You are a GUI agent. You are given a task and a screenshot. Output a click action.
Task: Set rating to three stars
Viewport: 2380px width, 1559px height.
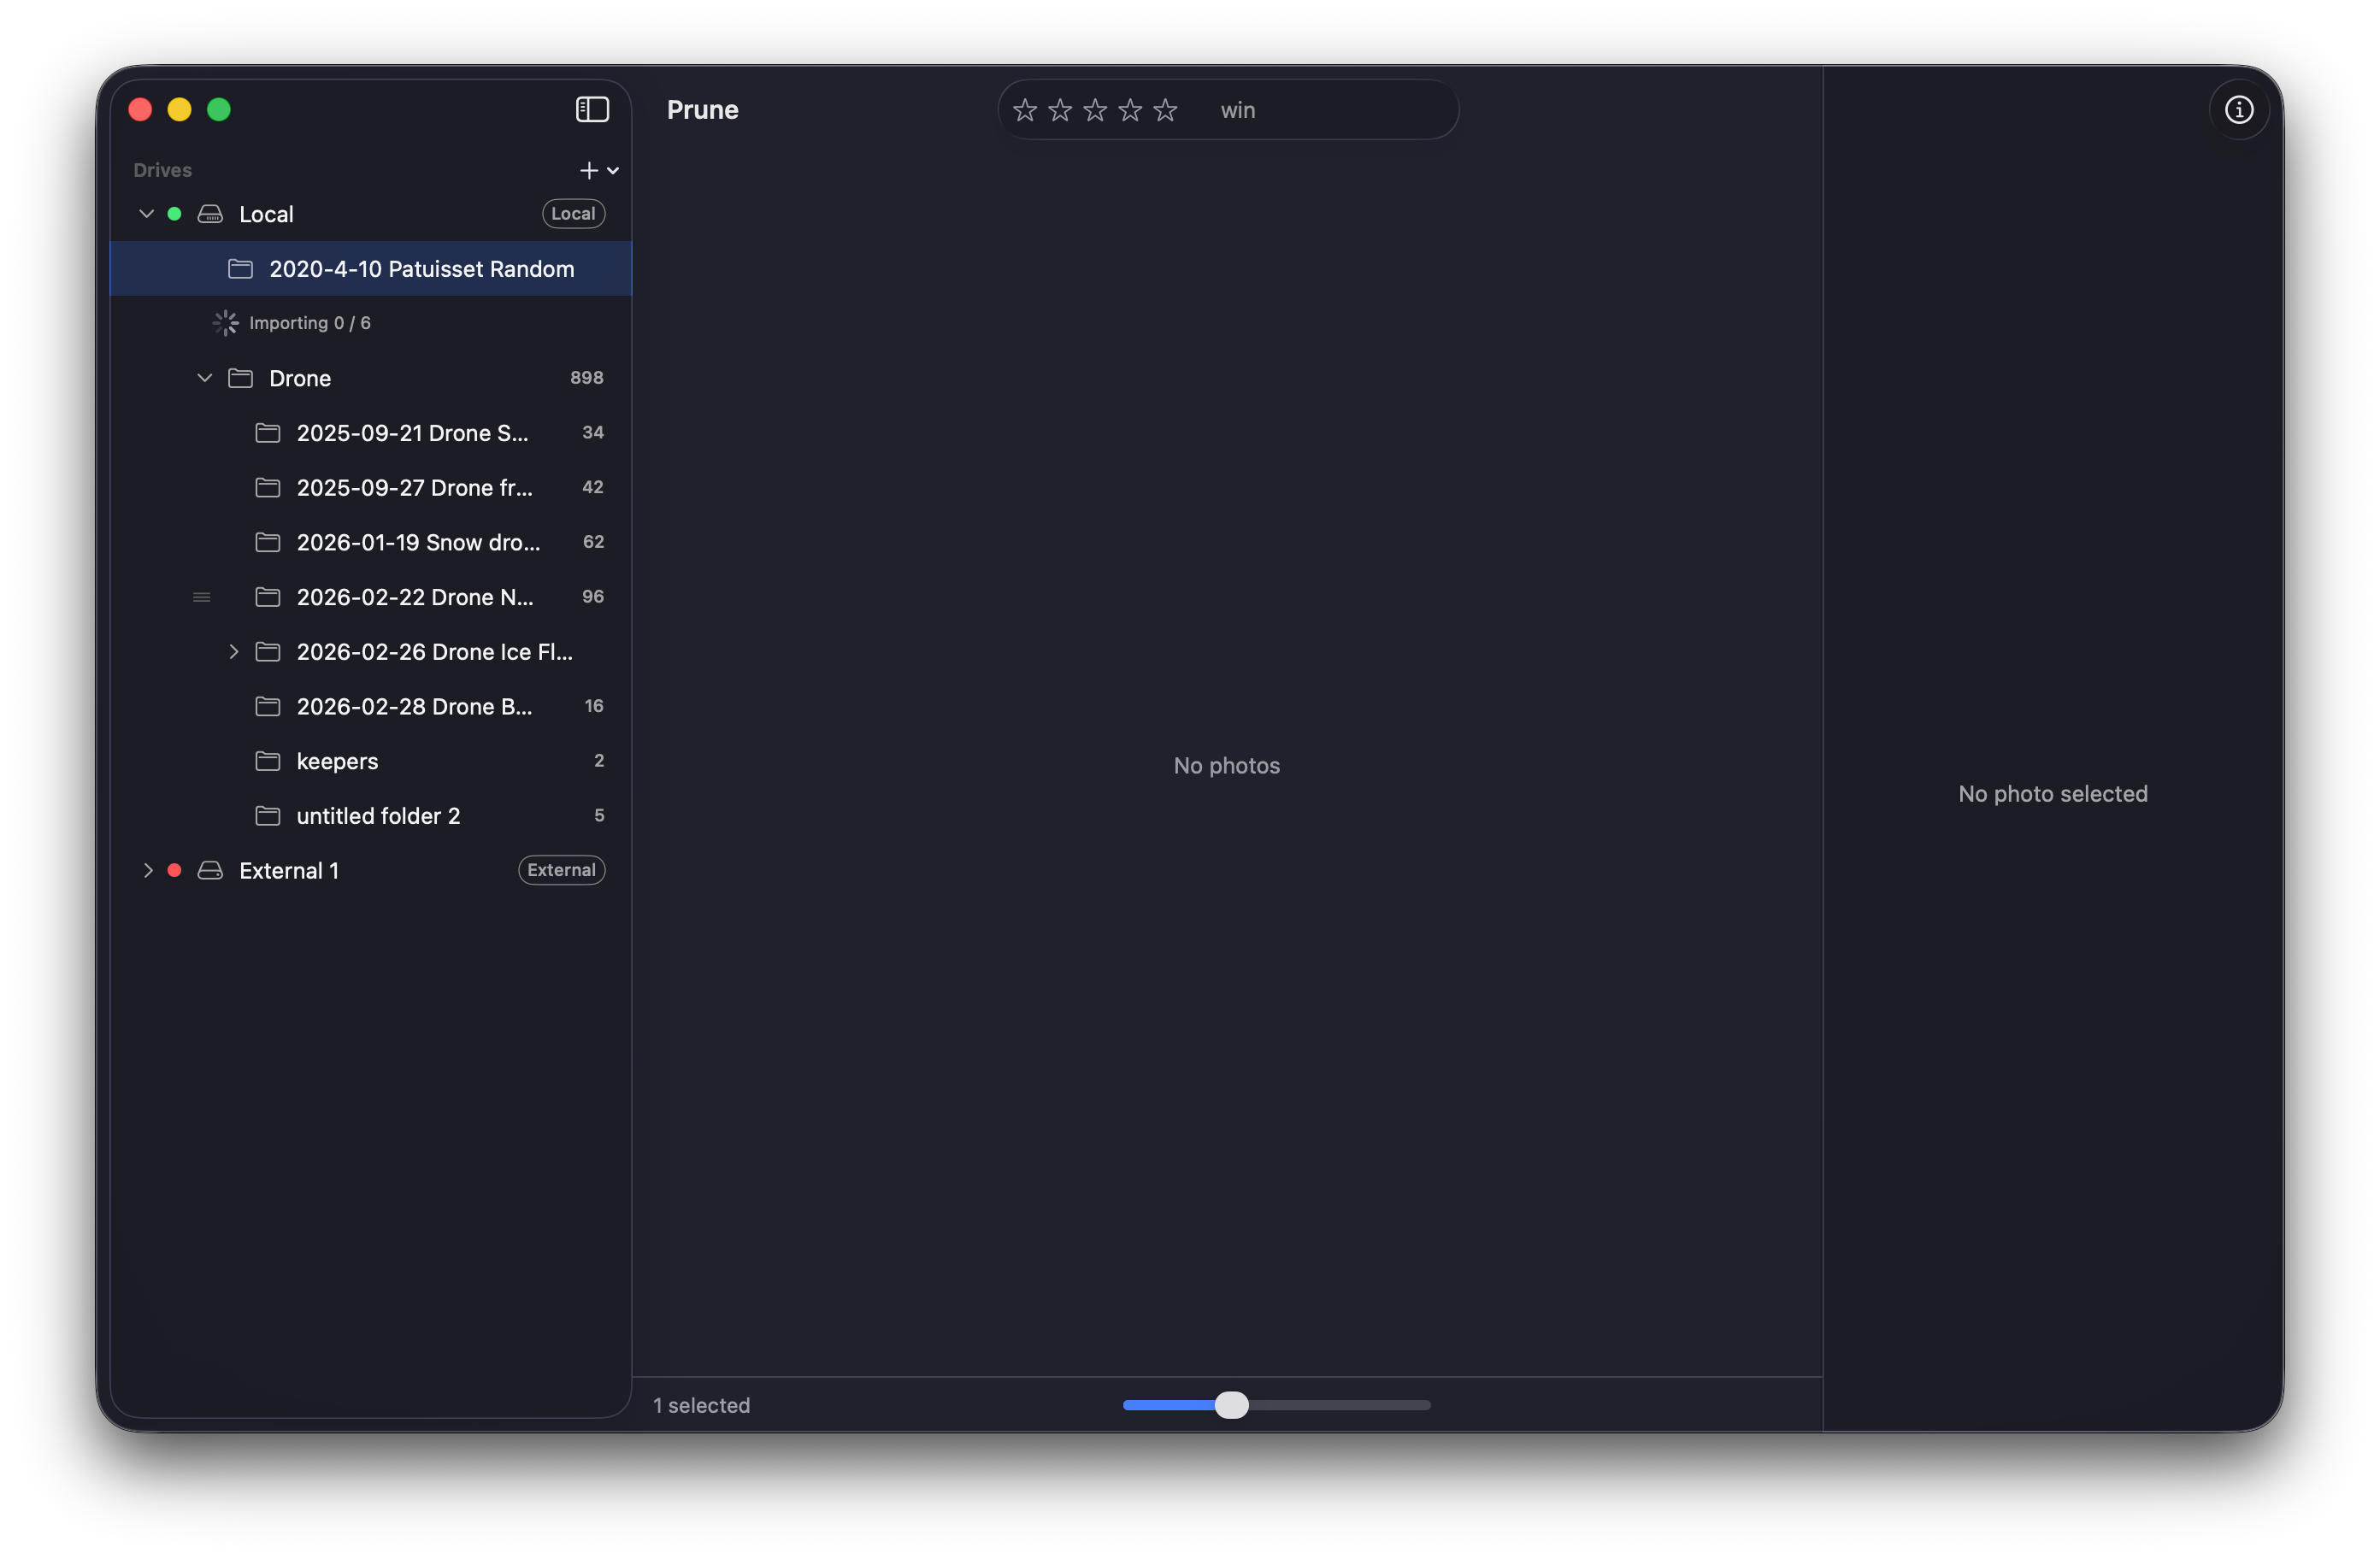pyautogui.click(x=1094, y=110)
